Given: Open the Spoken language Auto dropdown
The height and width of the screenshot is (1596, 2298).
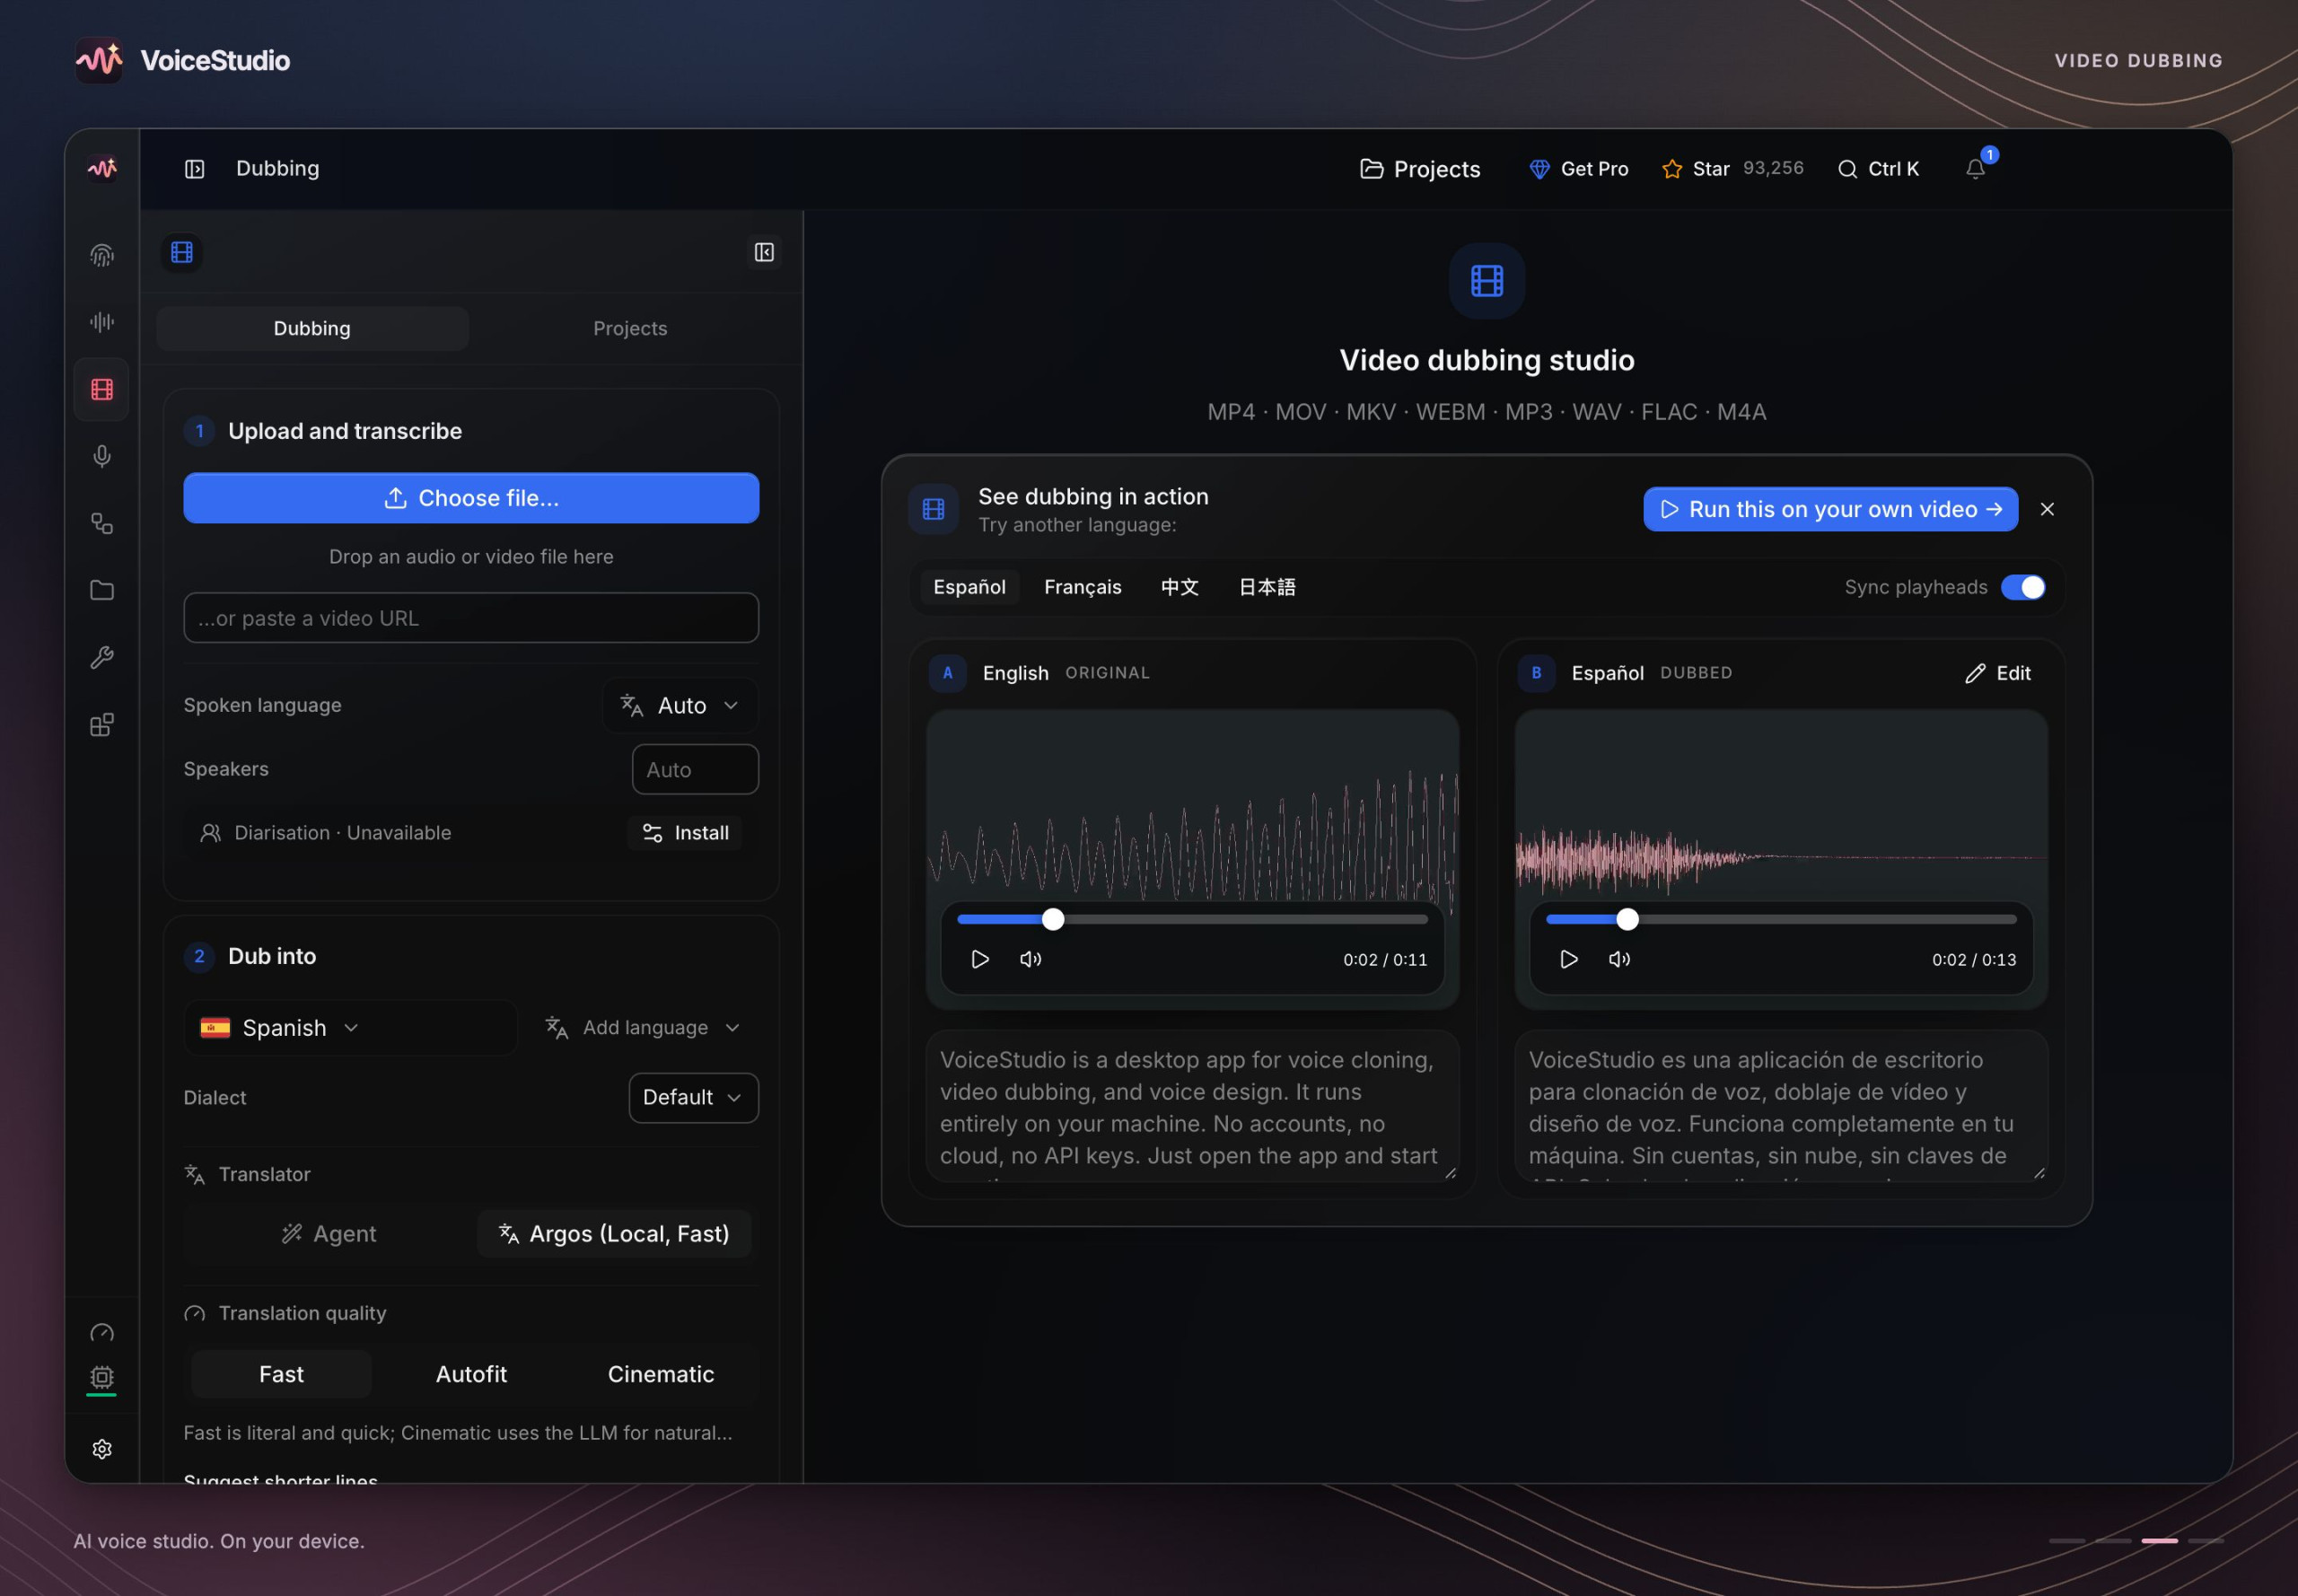Looking at the screenshot, I should (680, 706).
